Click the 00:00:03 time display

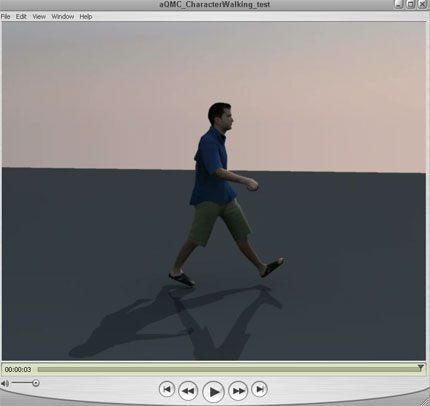(18, 369)
